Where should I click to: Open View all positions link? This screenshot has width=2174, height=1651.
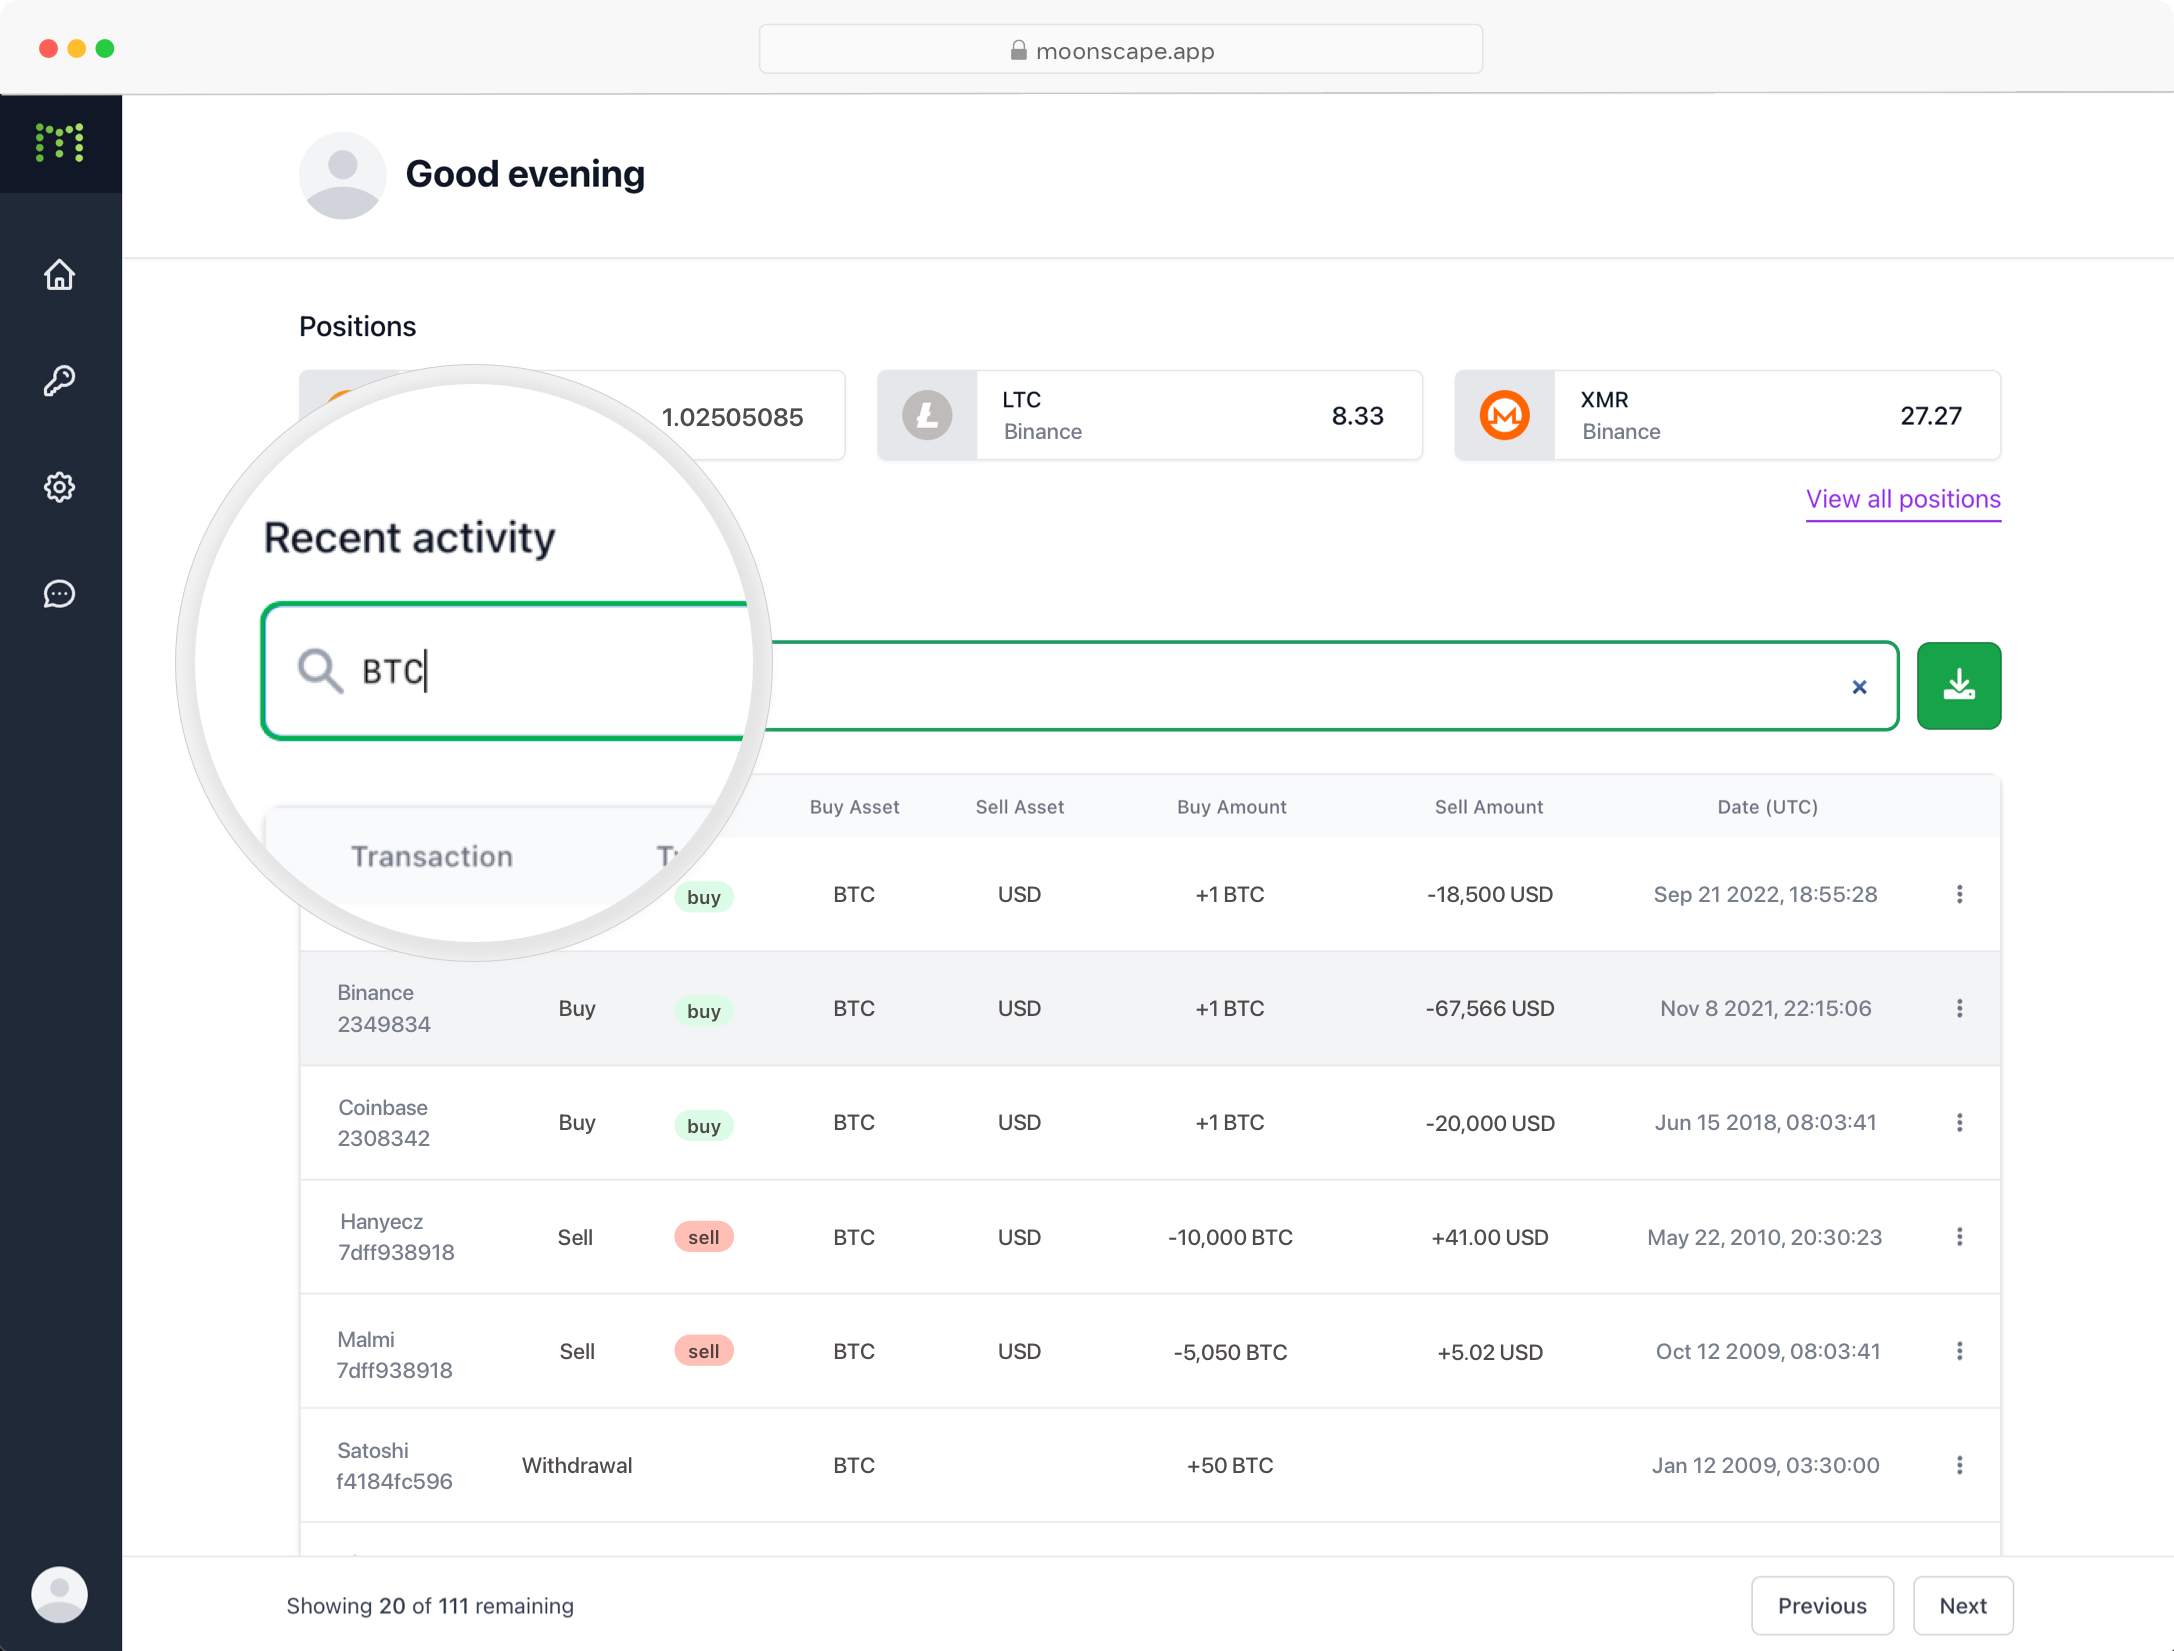[1902, 499]
